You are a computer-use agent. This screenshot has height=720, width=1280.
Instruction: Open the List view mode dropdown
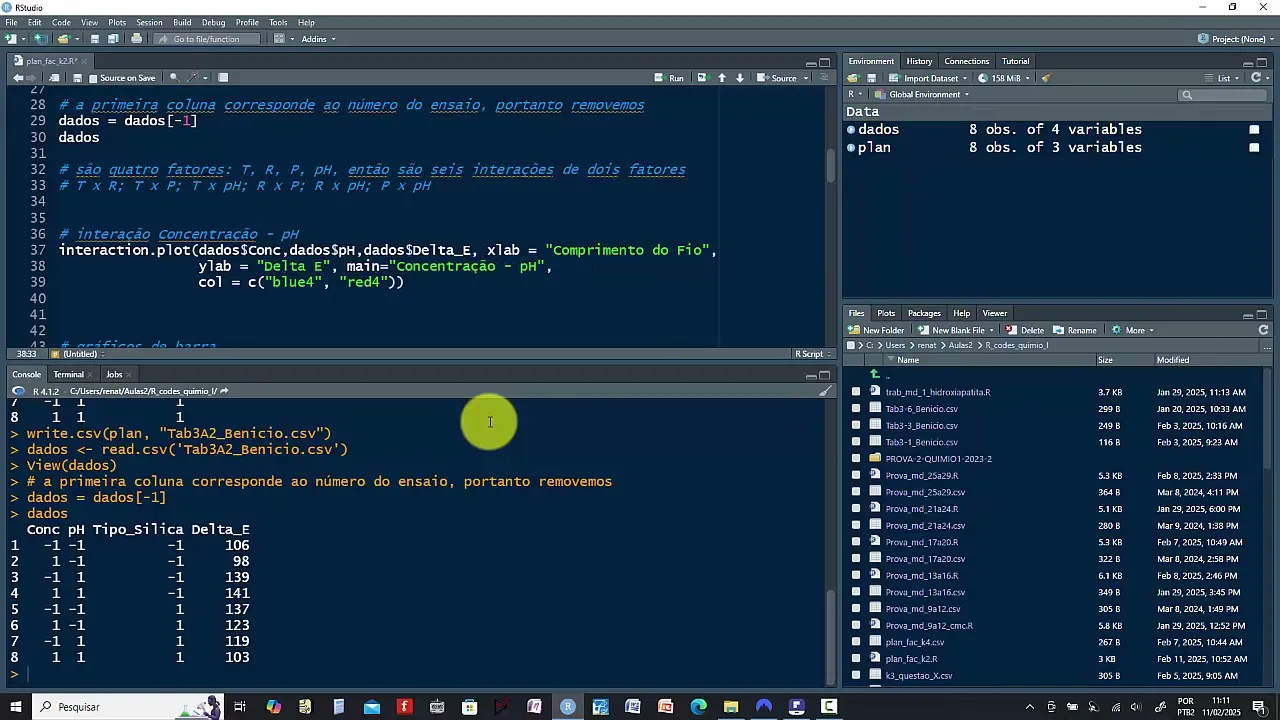(1225, 78)
